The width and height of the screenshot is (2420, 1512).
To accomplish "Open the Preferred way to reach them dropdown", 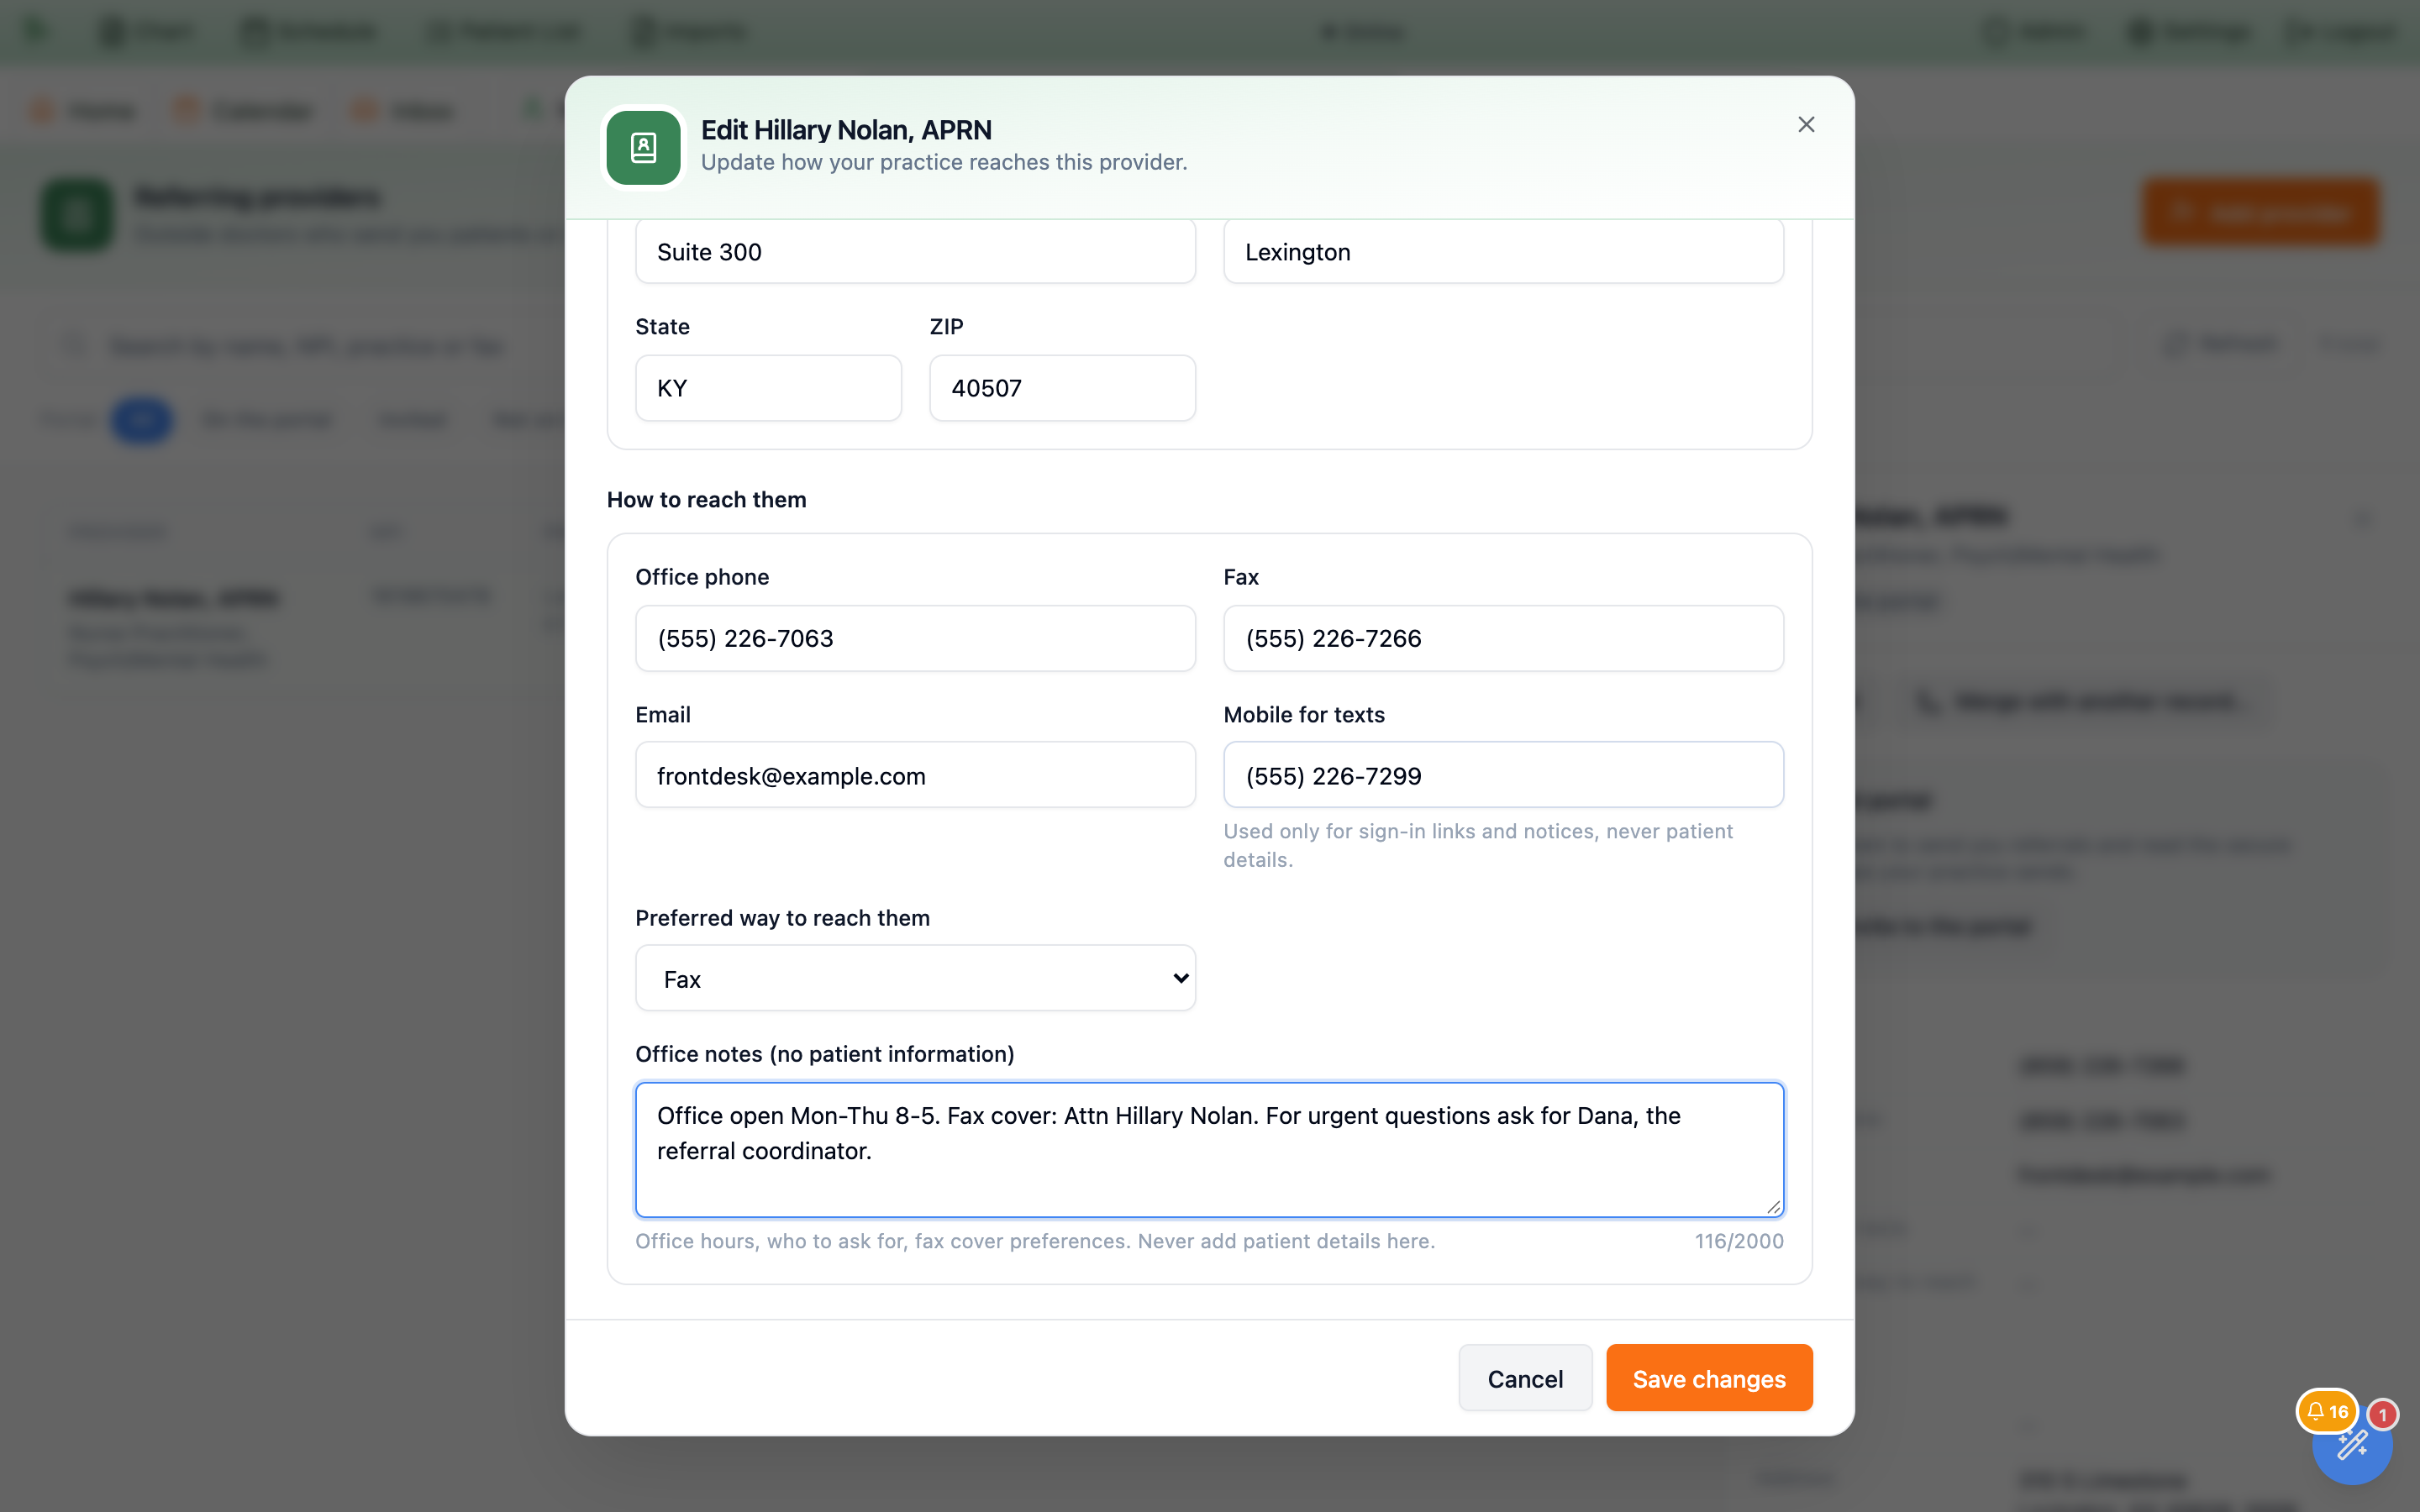I will pos(915,978).
